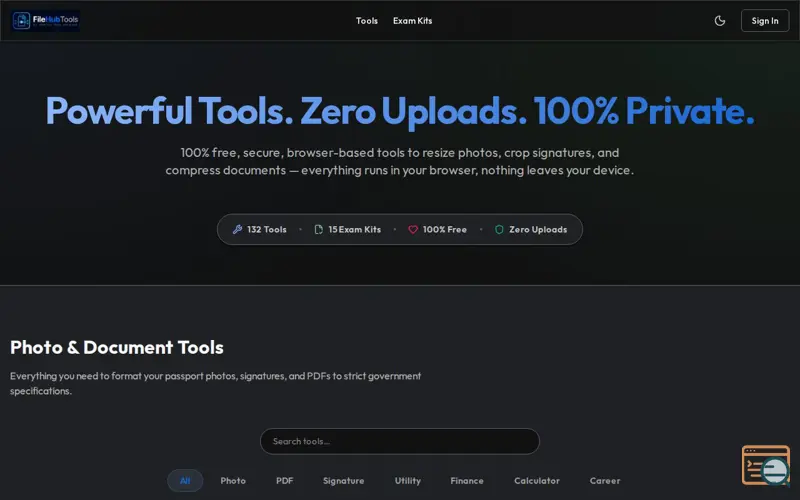The image size is (800, 500).
Task: Click the shield icon beside Zero Uploads
Action: click(x=499, y=230)
